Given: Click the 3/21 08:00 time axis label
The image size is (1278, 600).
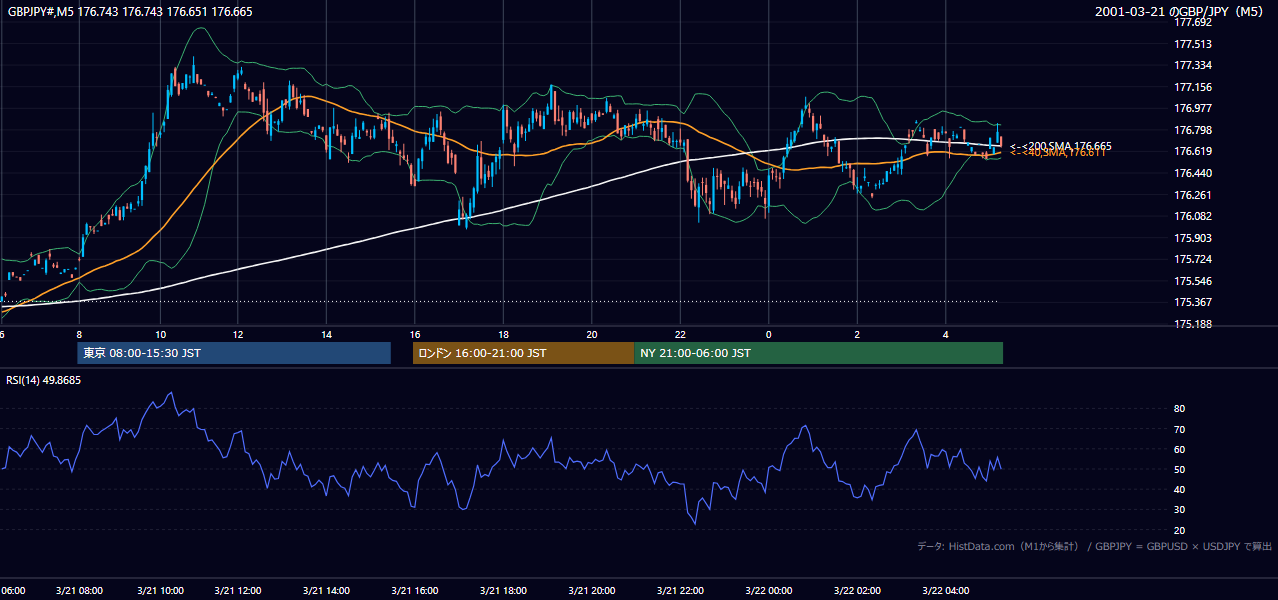Looking at the screenshot, I should click(78, 591).
